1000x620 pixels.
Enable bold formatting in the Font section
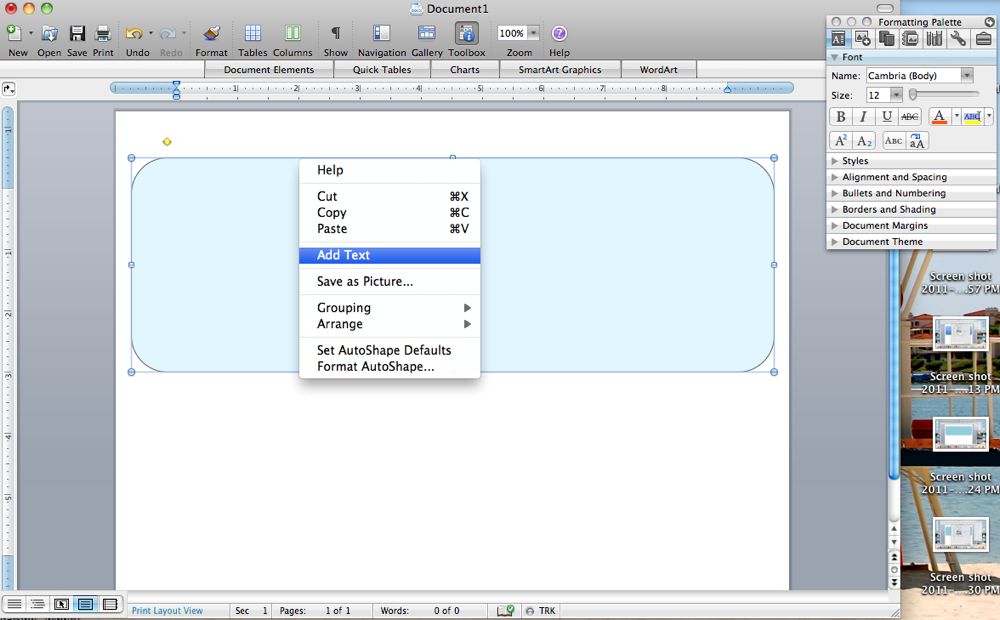coord(840,117)
